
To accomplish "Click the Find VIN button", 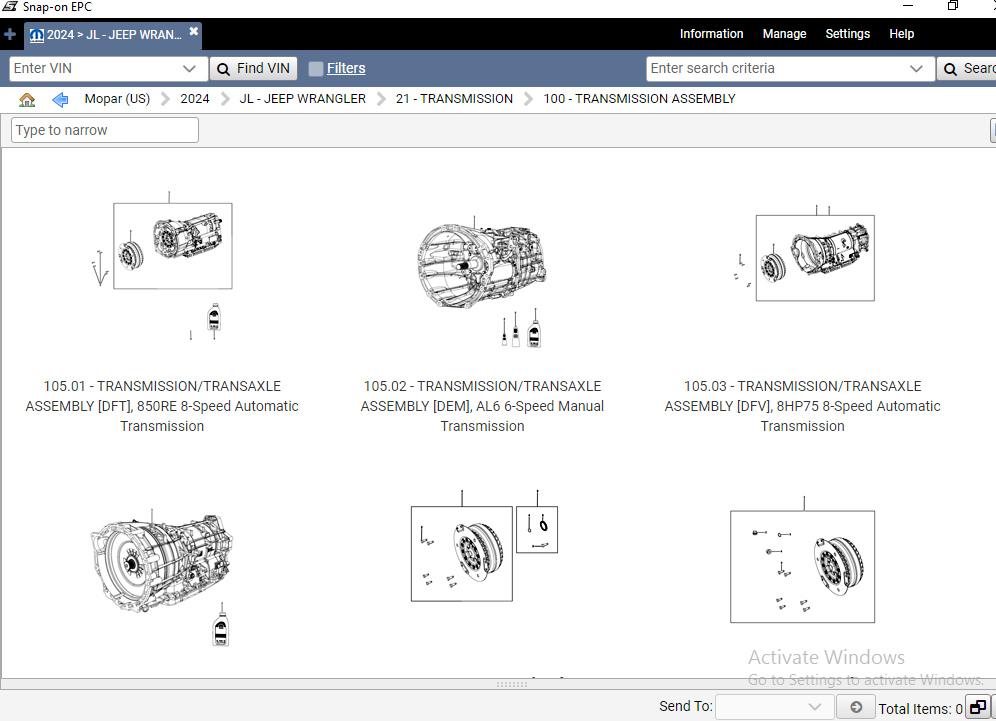I will [x=253, y=68].
